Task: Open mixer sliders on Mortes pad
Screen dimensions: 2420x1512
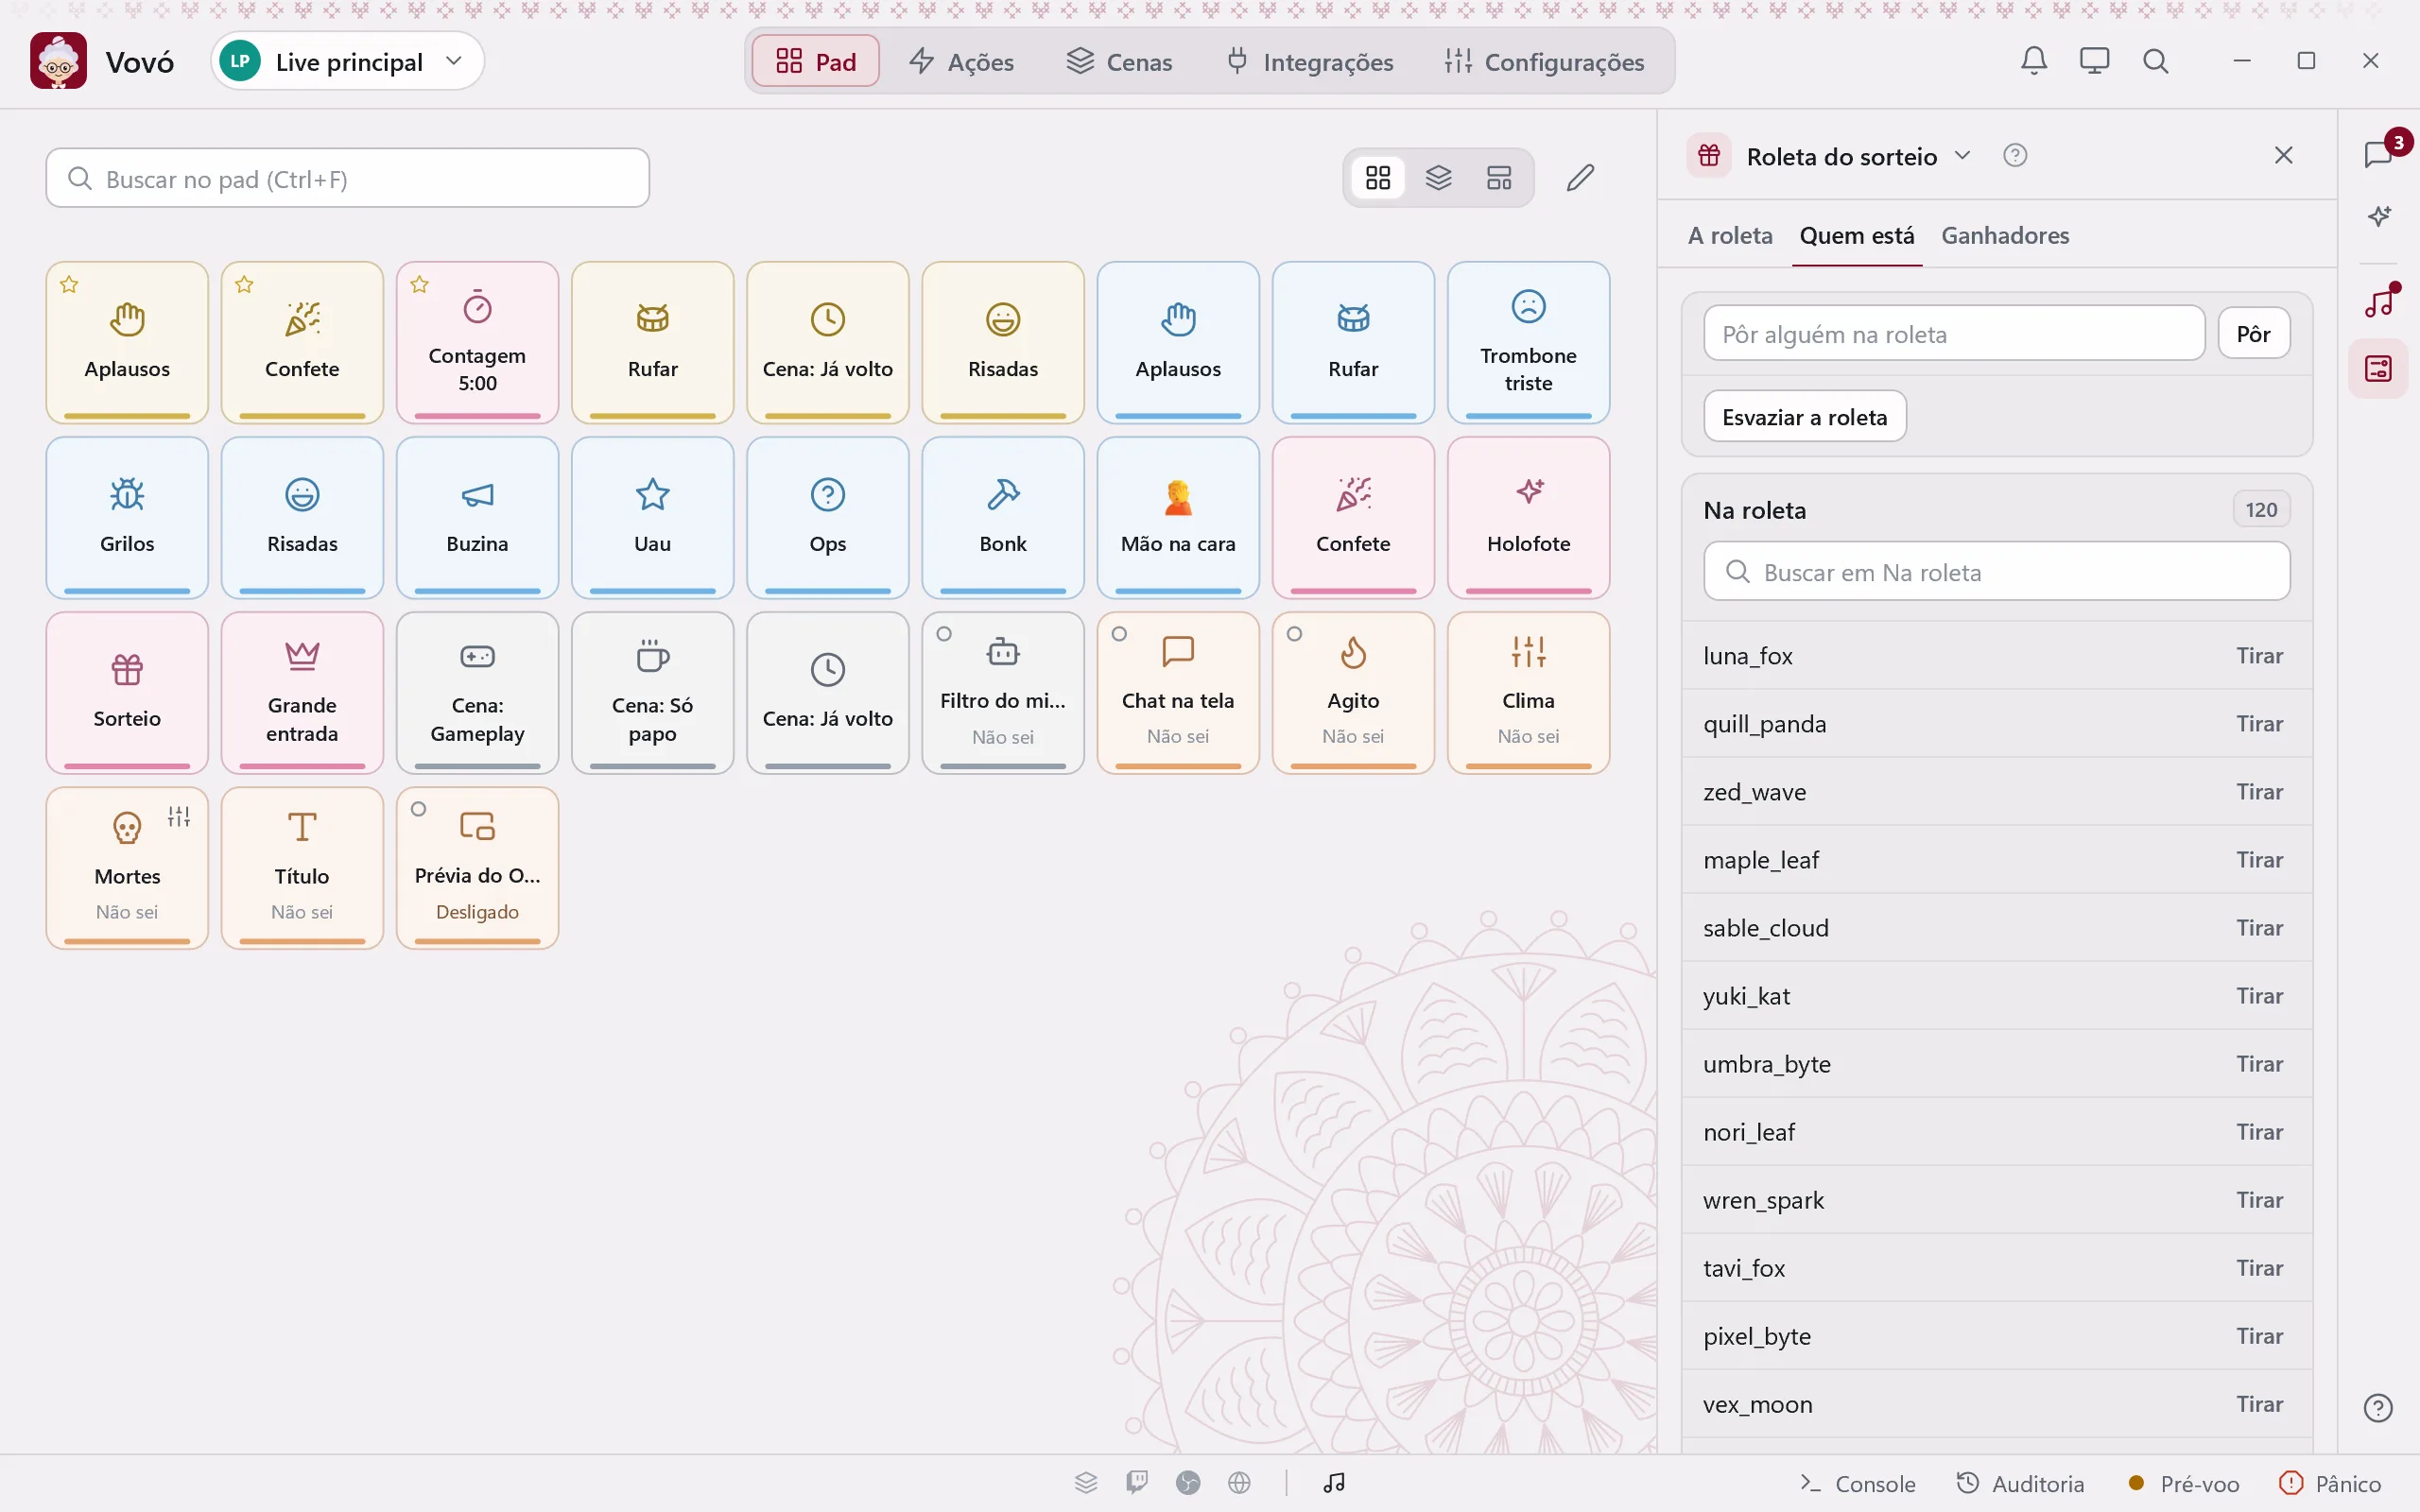Action: click(x=179, y=817)
